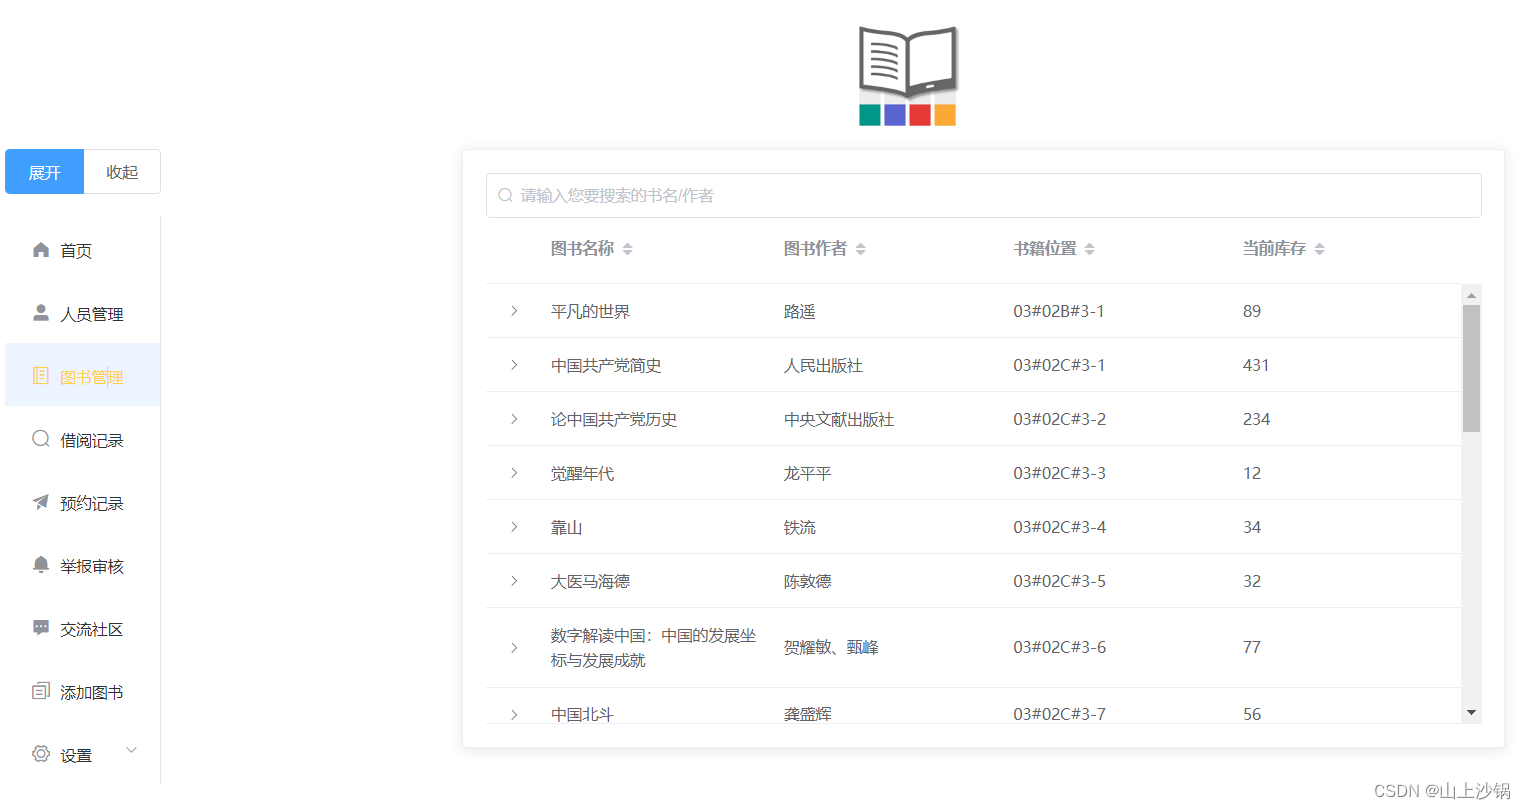
Task: Expand the 平凡的世界 row
Action: click(x=514, y=311)
